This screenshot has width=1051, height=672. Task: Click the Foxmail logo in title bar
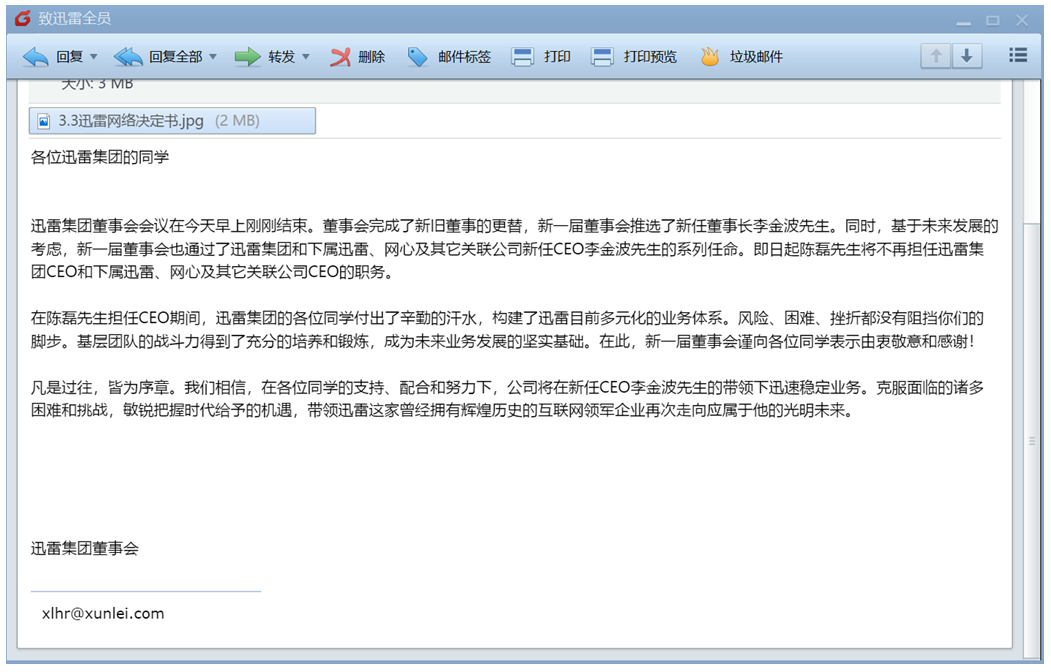[23, 18]
